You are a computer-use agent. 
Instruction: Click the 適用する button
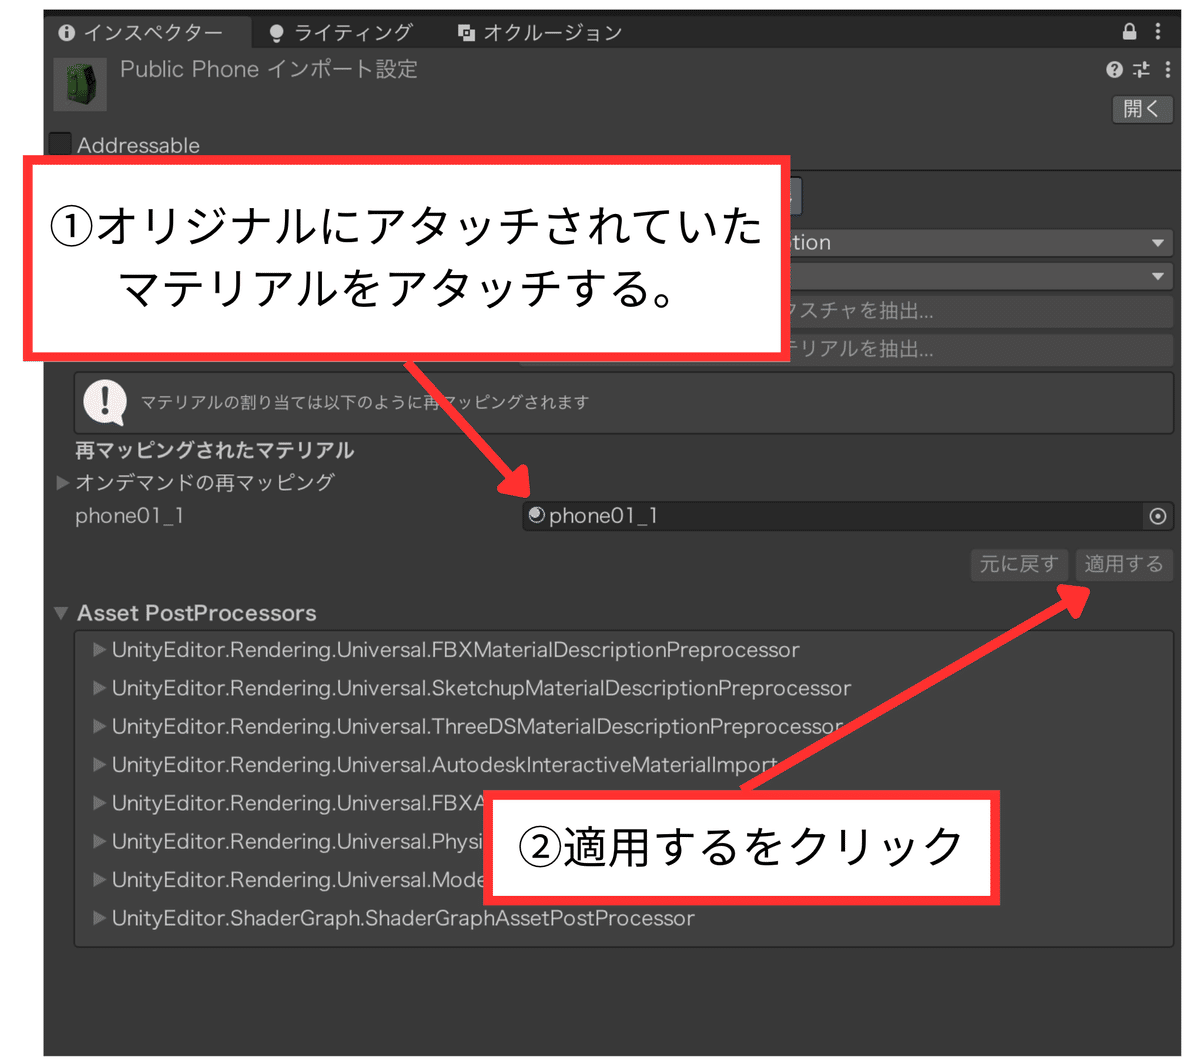[x=1124, y=564]
